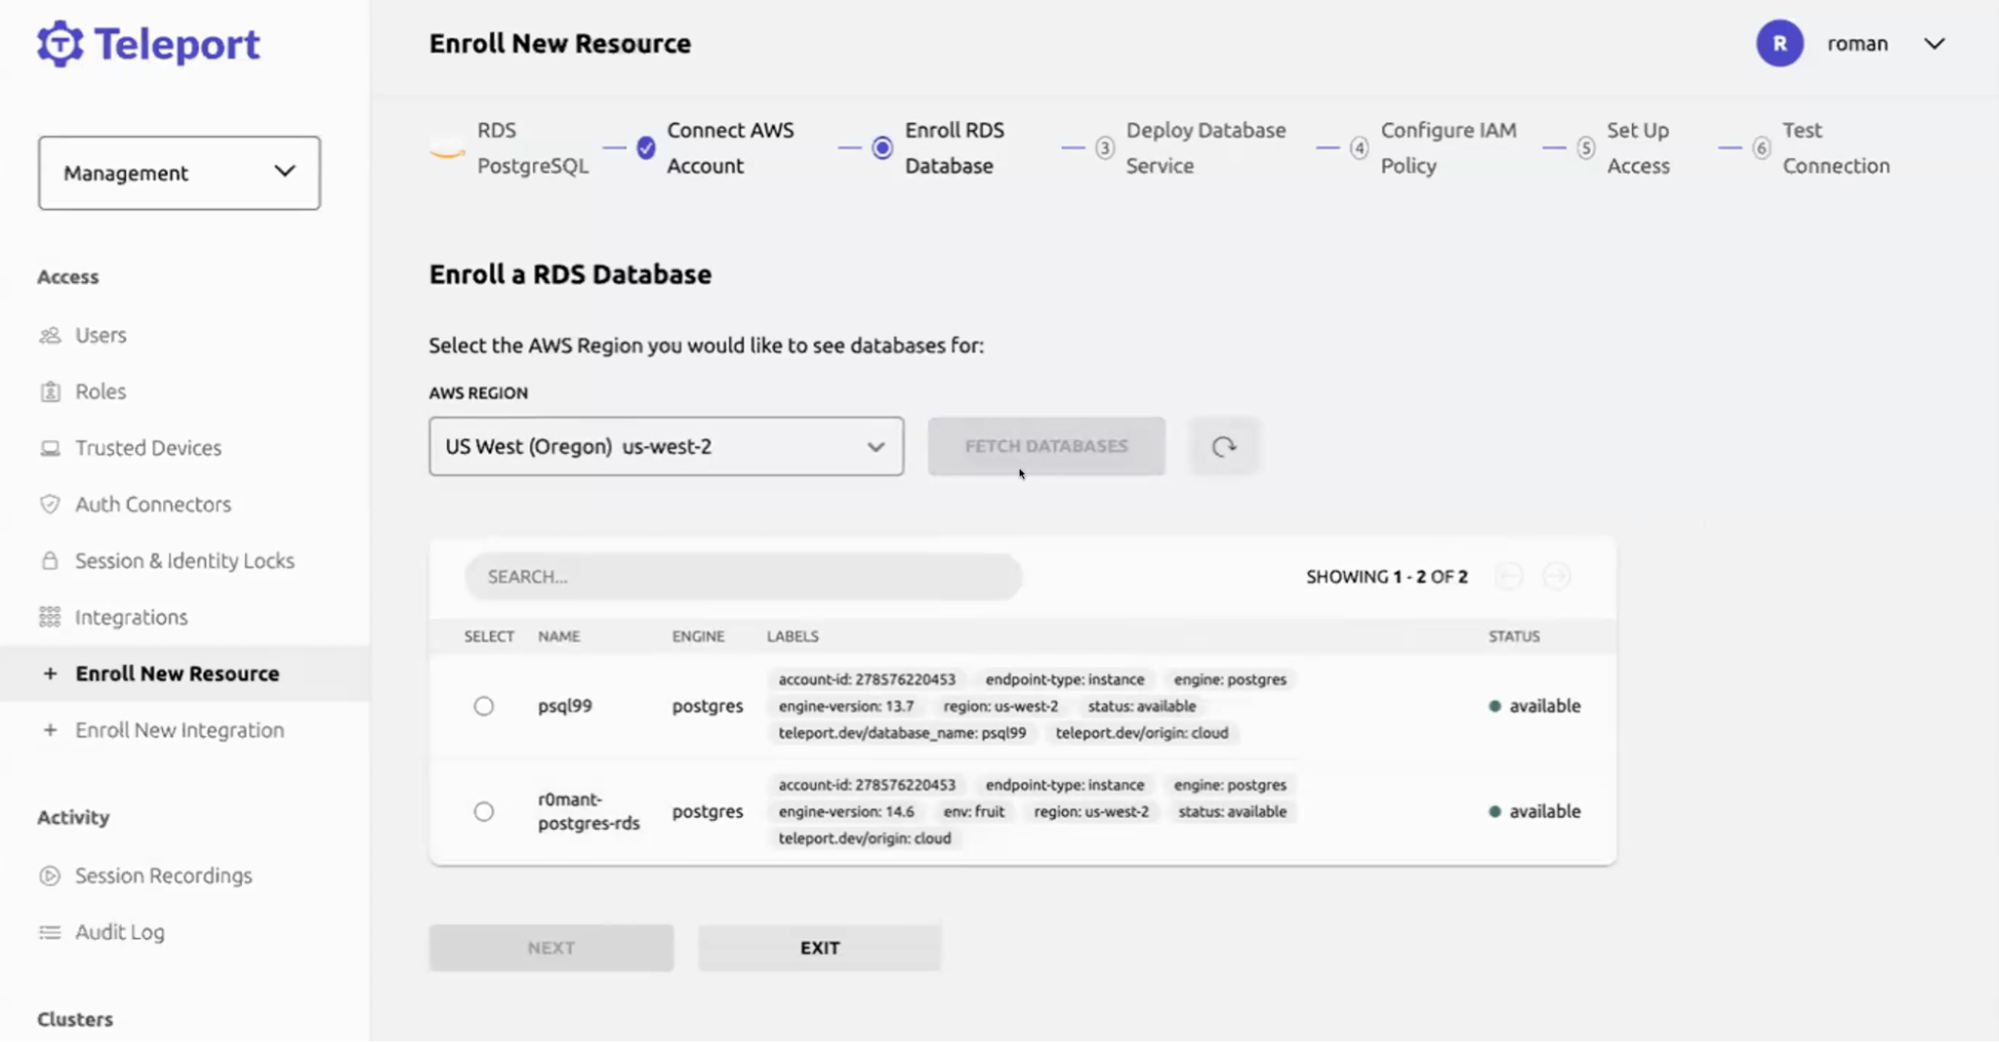Click the teleport.dev/database_name: psql99 label
Screen dimensions: 1999x1042
[902, 733]
